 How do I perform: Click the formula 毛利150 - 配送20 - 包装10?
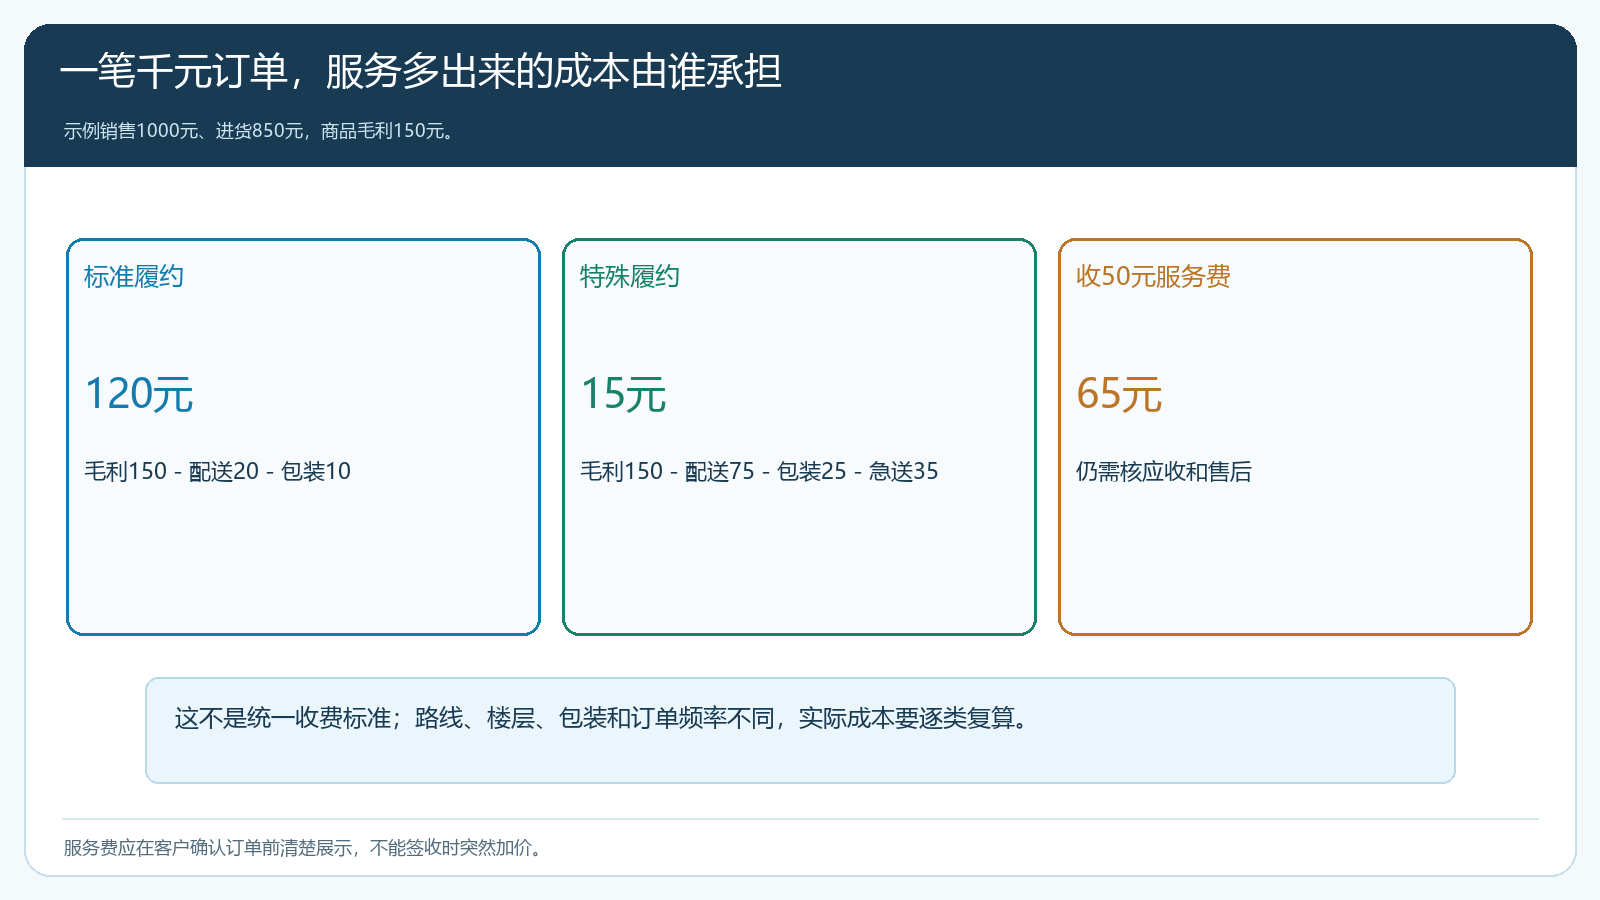click(x=218, y=471)
